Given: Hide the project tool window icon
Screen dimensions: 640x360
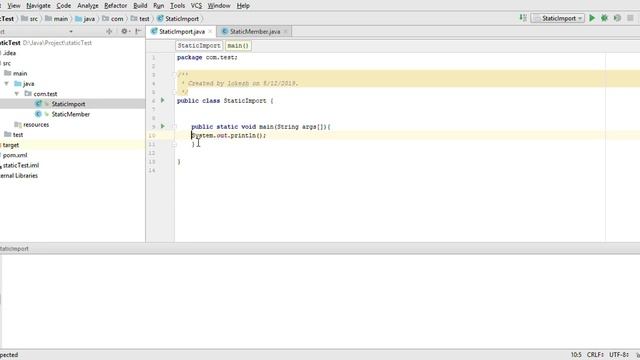Looking at the screenshot, I should pos(138,31).
